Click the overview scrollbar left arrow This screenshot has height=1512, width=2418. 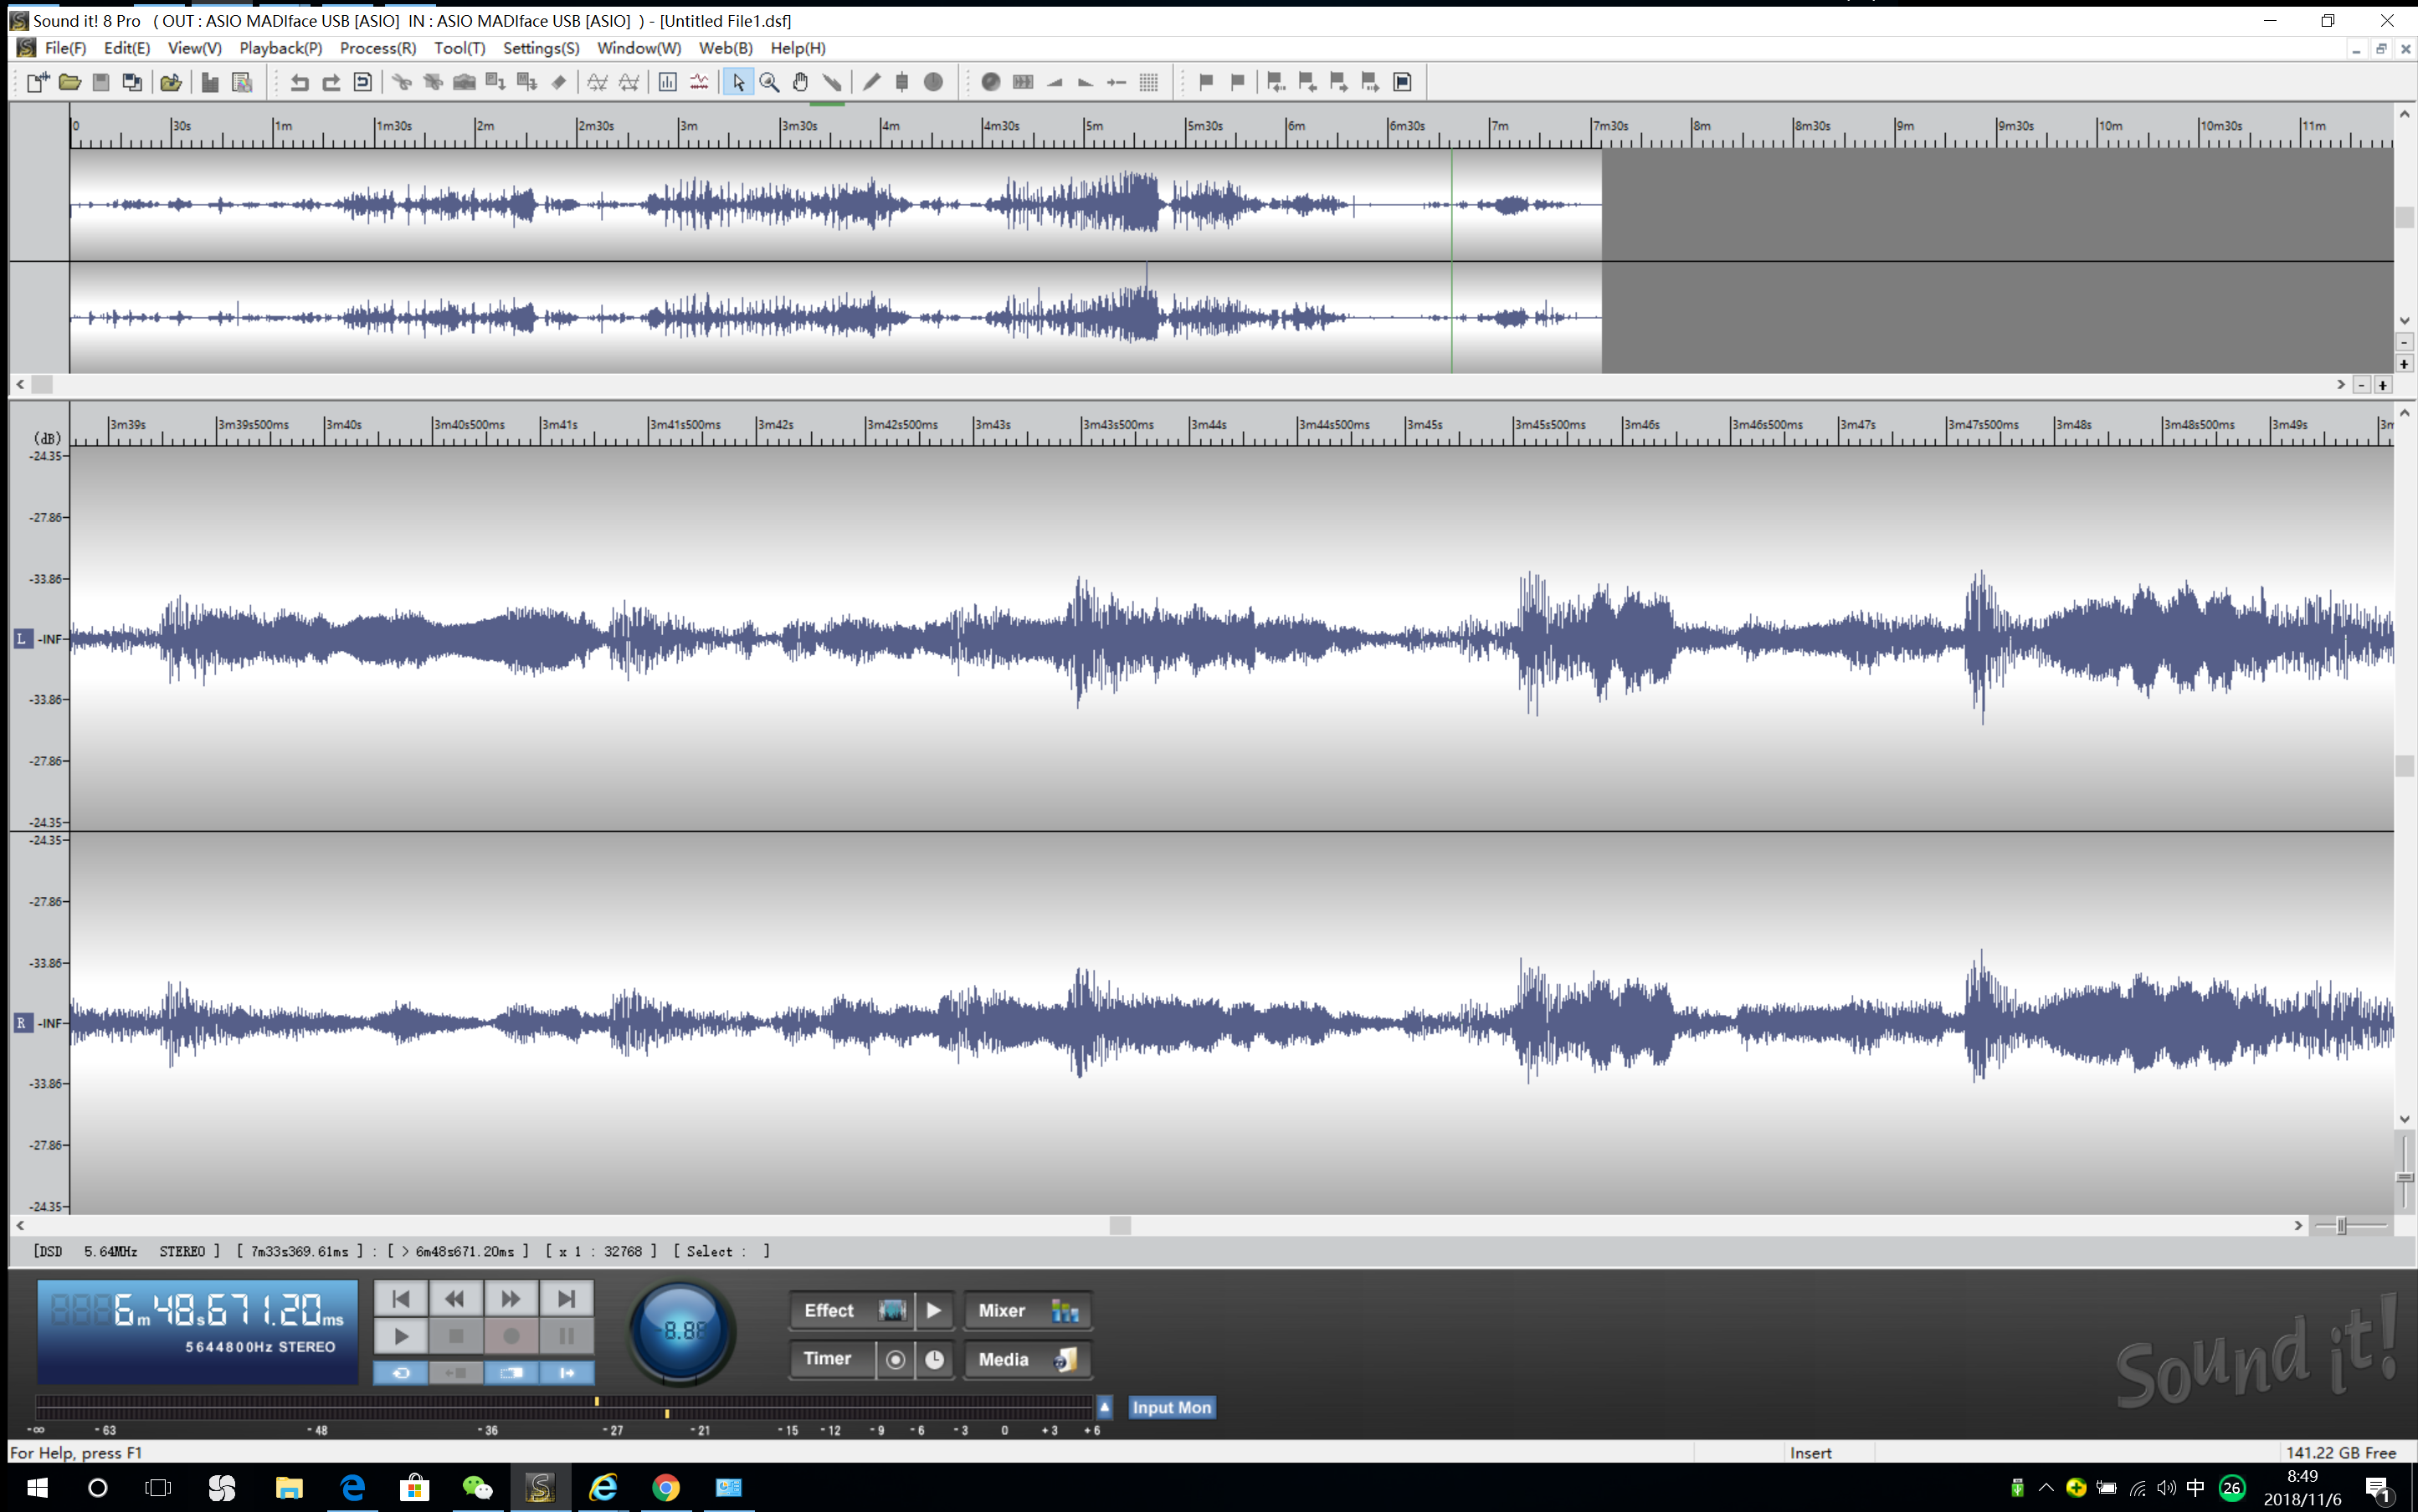tap(20, 385)
